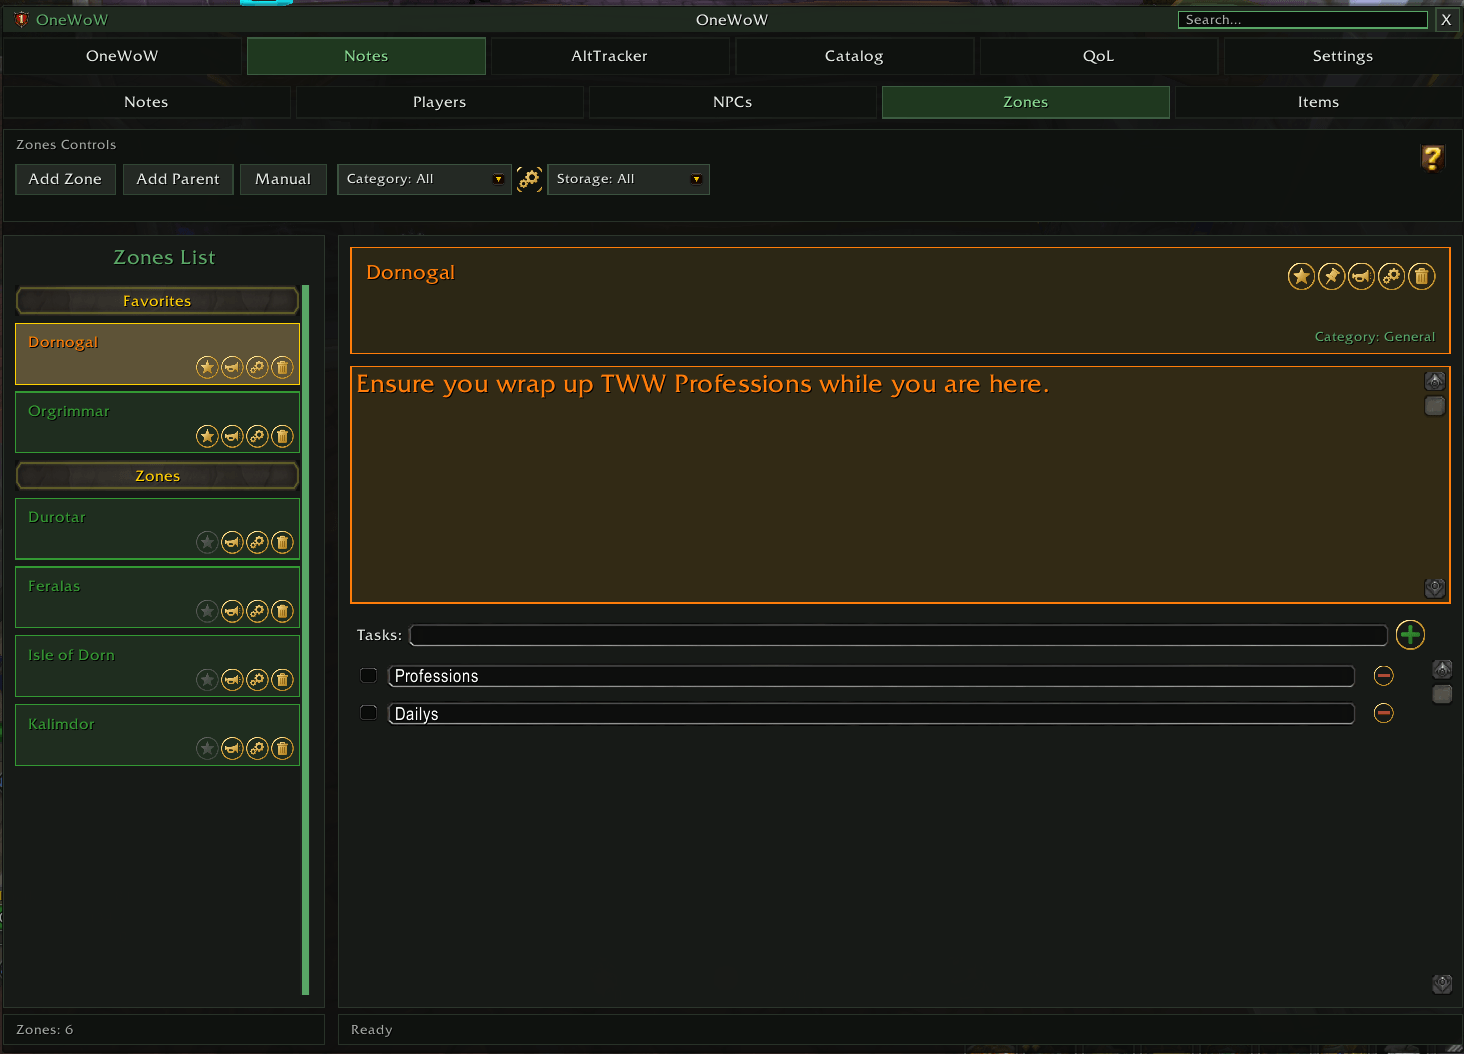Click horn icon on Isle of Dorn card
The image size is (1464, 1054).
pyautogui.click(x=232, y=680)
